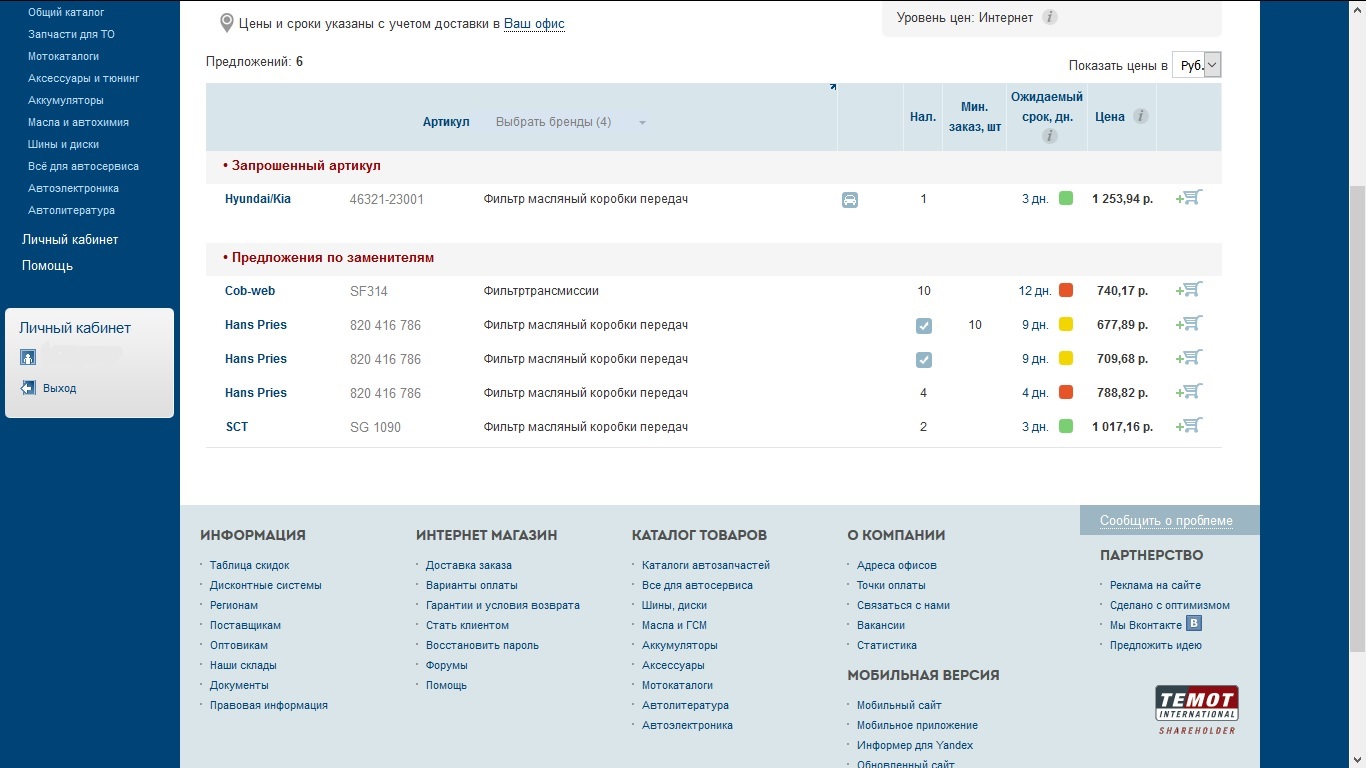Open the Выбрать бренды (4) dropdown
This screenshot has width=1366, height=768.
coord(571,122)
